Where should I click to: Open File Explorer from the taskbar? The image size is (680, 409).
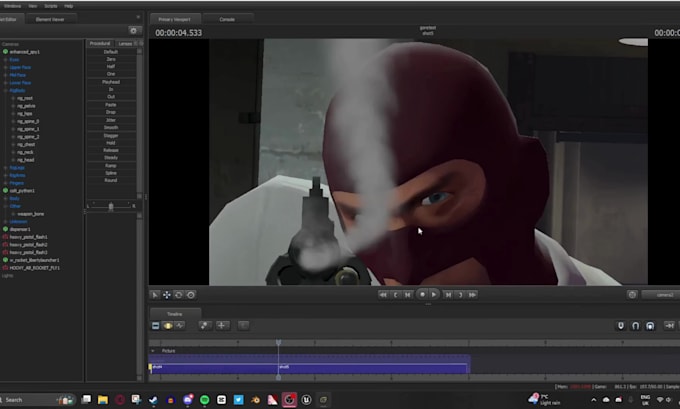tap(102, 400)
